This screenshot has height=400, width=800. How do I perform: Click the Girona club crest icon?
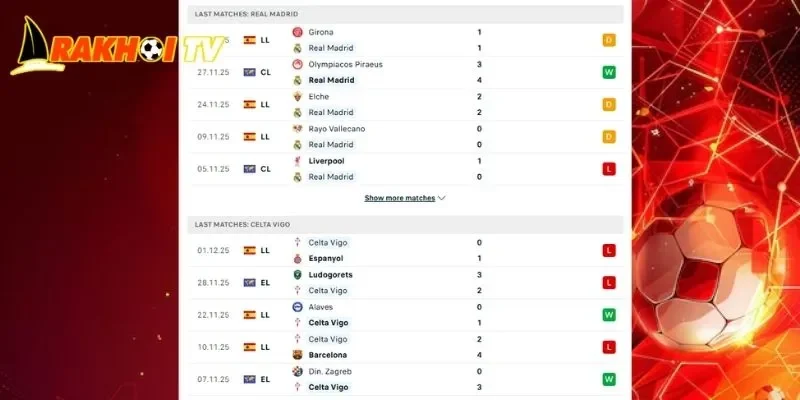pyautogui.click(x=297, y=32)
